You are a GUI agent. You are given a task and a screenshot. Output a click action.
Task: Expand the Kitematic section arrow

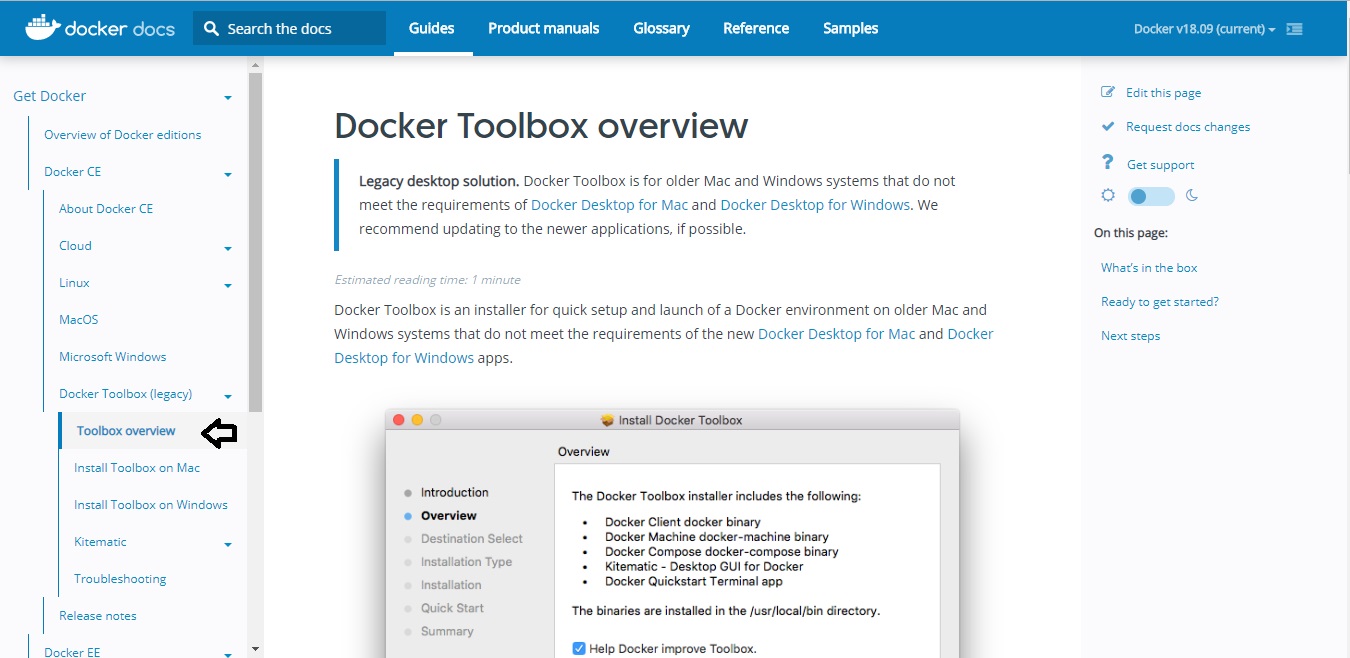click(x=228, y=544)
